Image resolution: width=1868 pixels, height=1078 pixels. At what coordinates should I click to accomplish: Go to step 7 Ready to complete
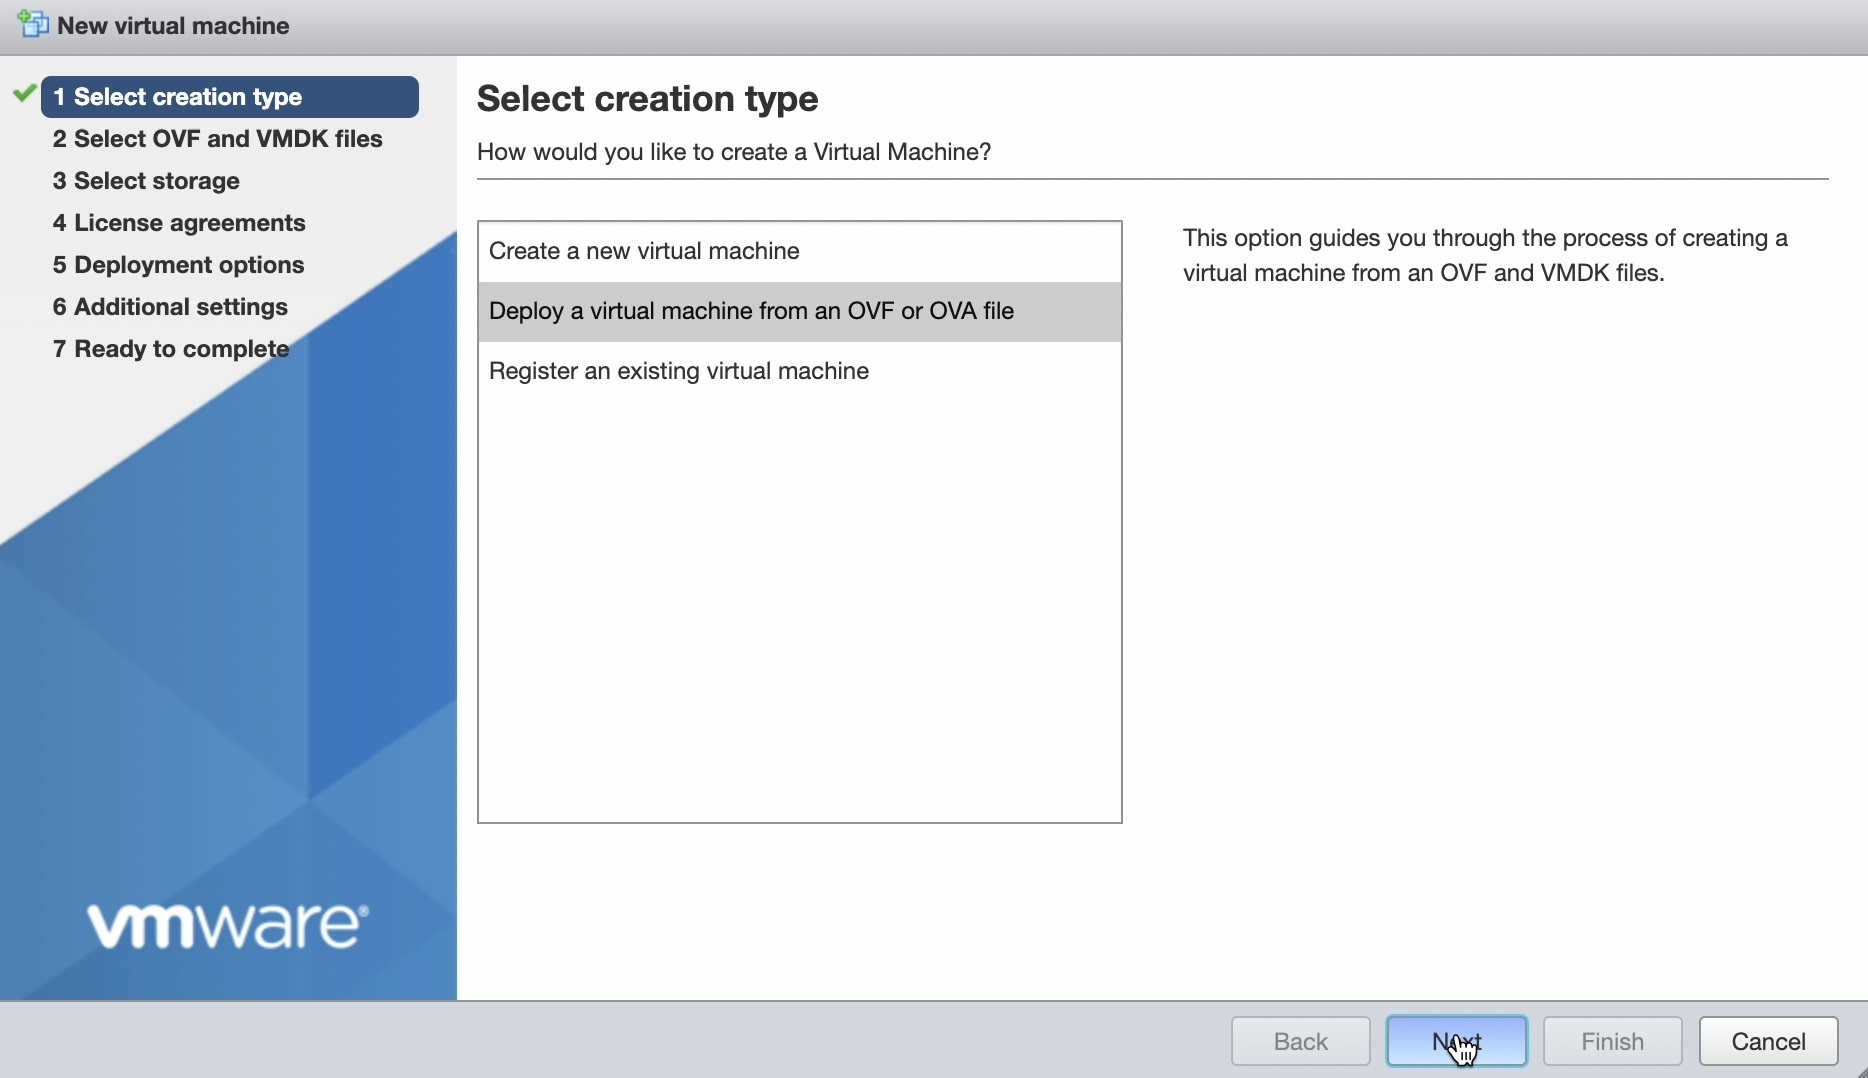pyautogui.click(x=171, y=349)
